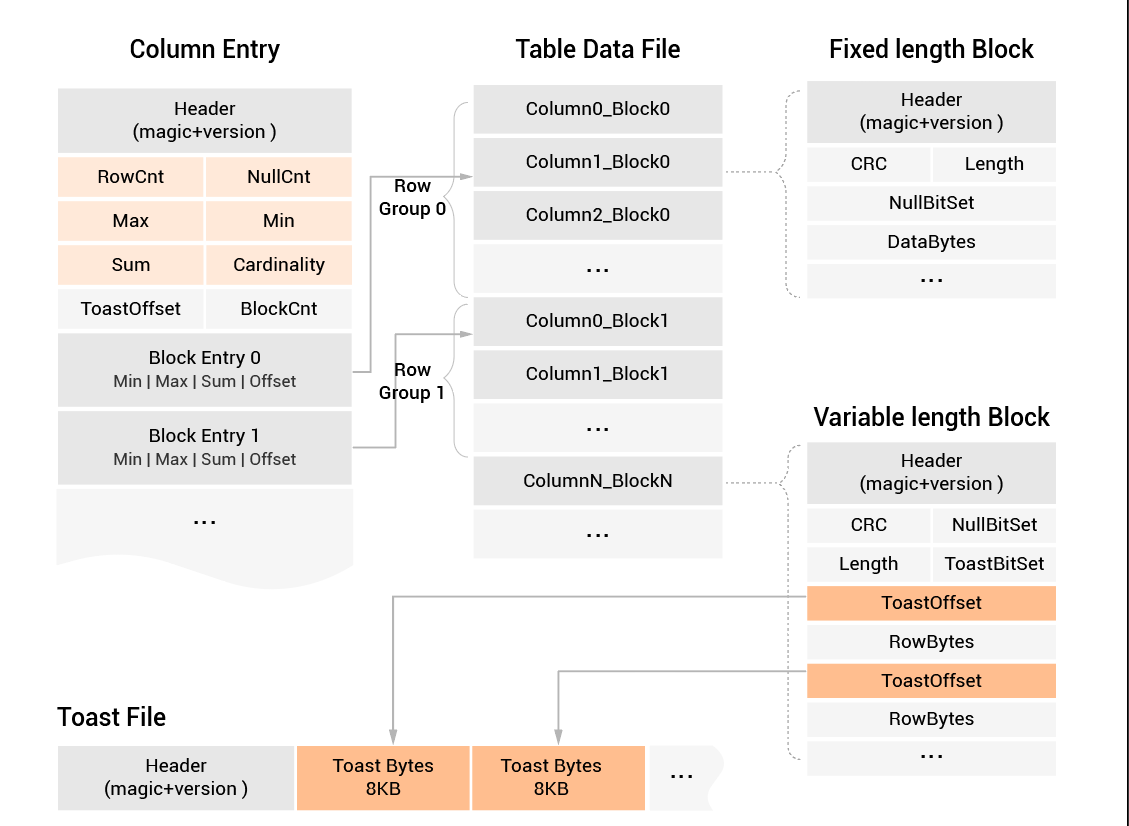Click the Column0_Block0 block

pos(598,109)
